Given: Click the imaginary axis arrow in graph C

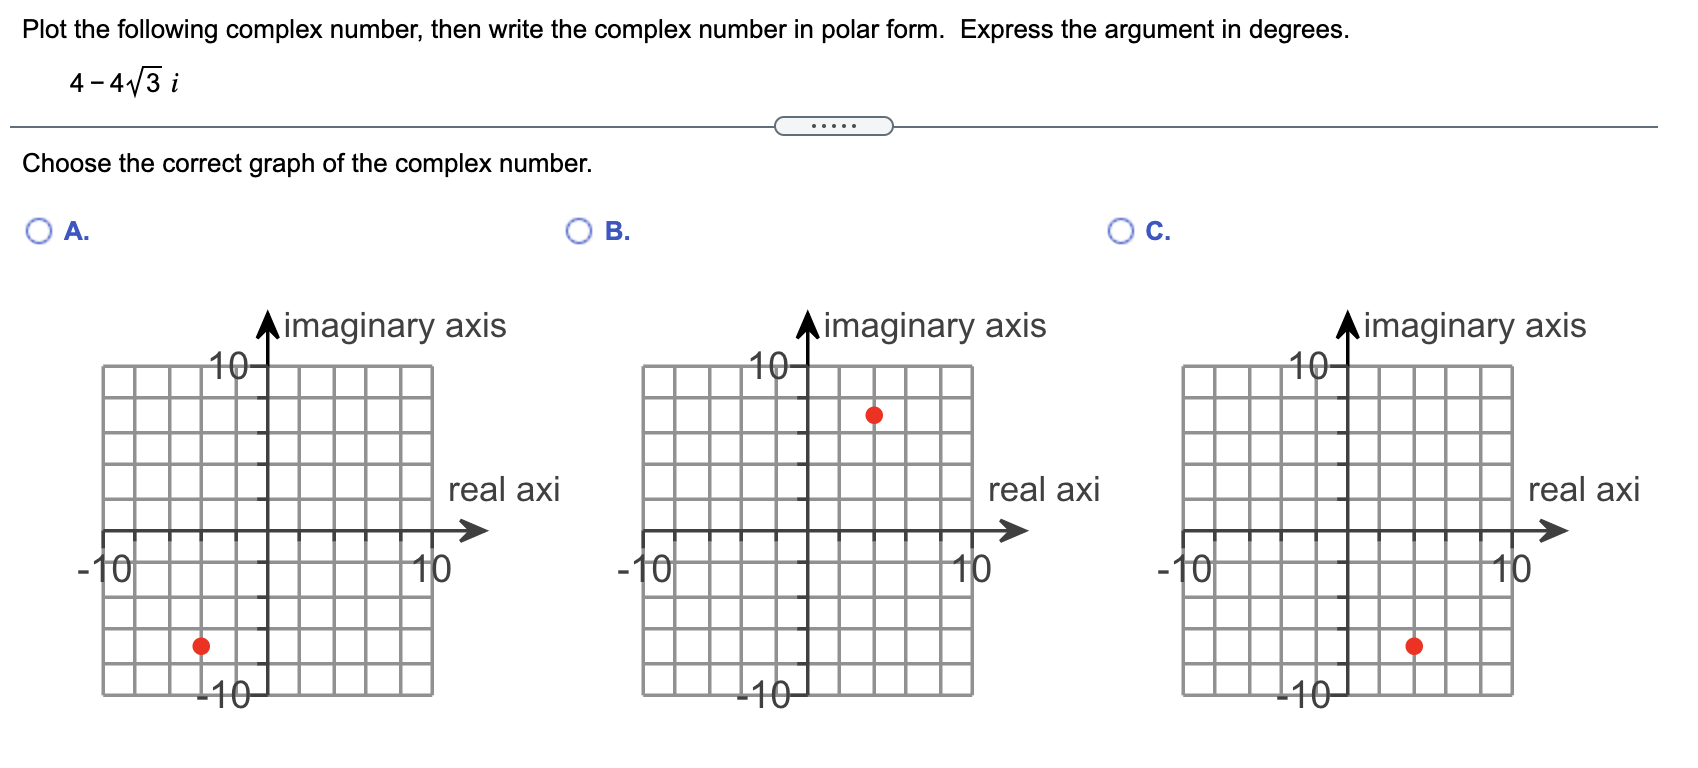Looking at the screenshot, I should 1346,322.
